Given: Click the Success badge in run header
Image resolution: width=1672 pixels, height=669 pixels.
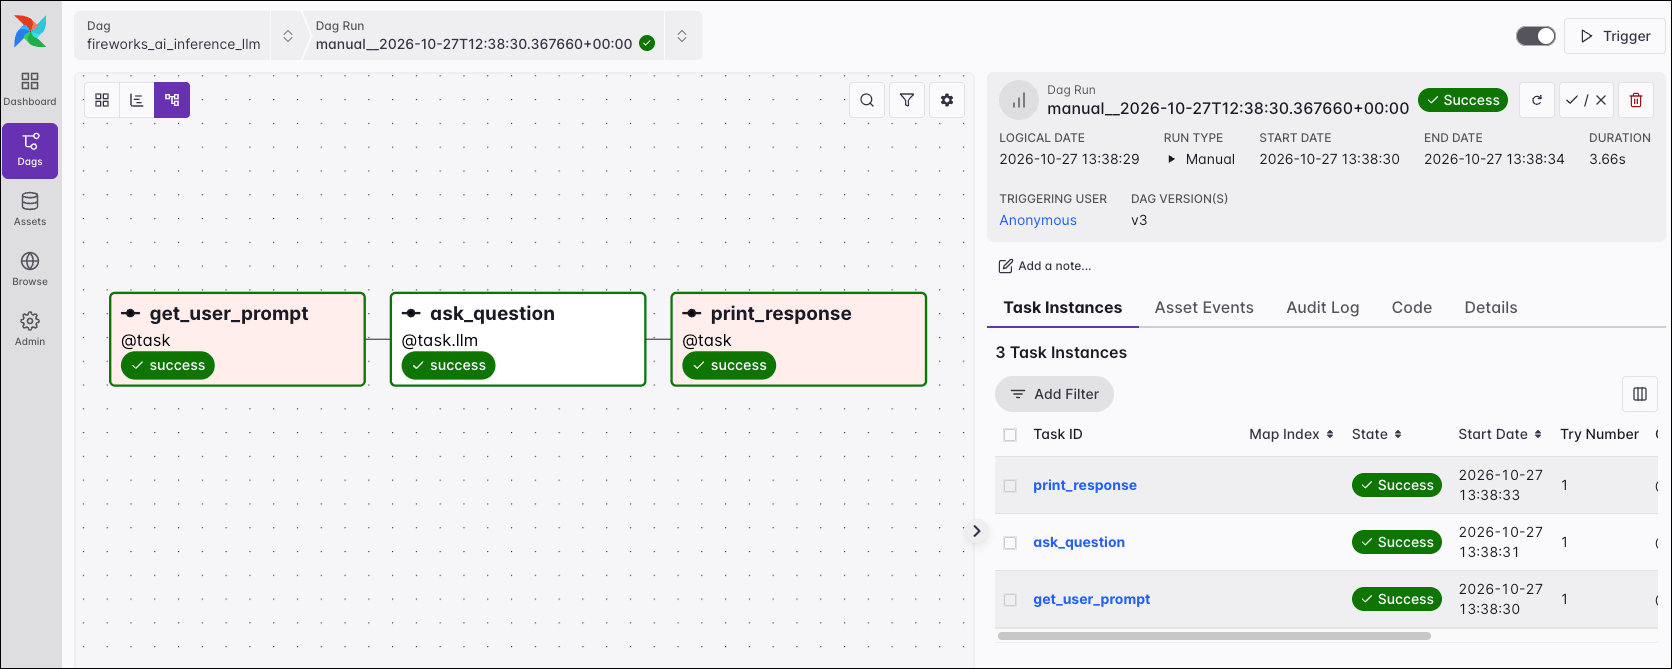Looking at the screenshot, I should (1463, 100).
